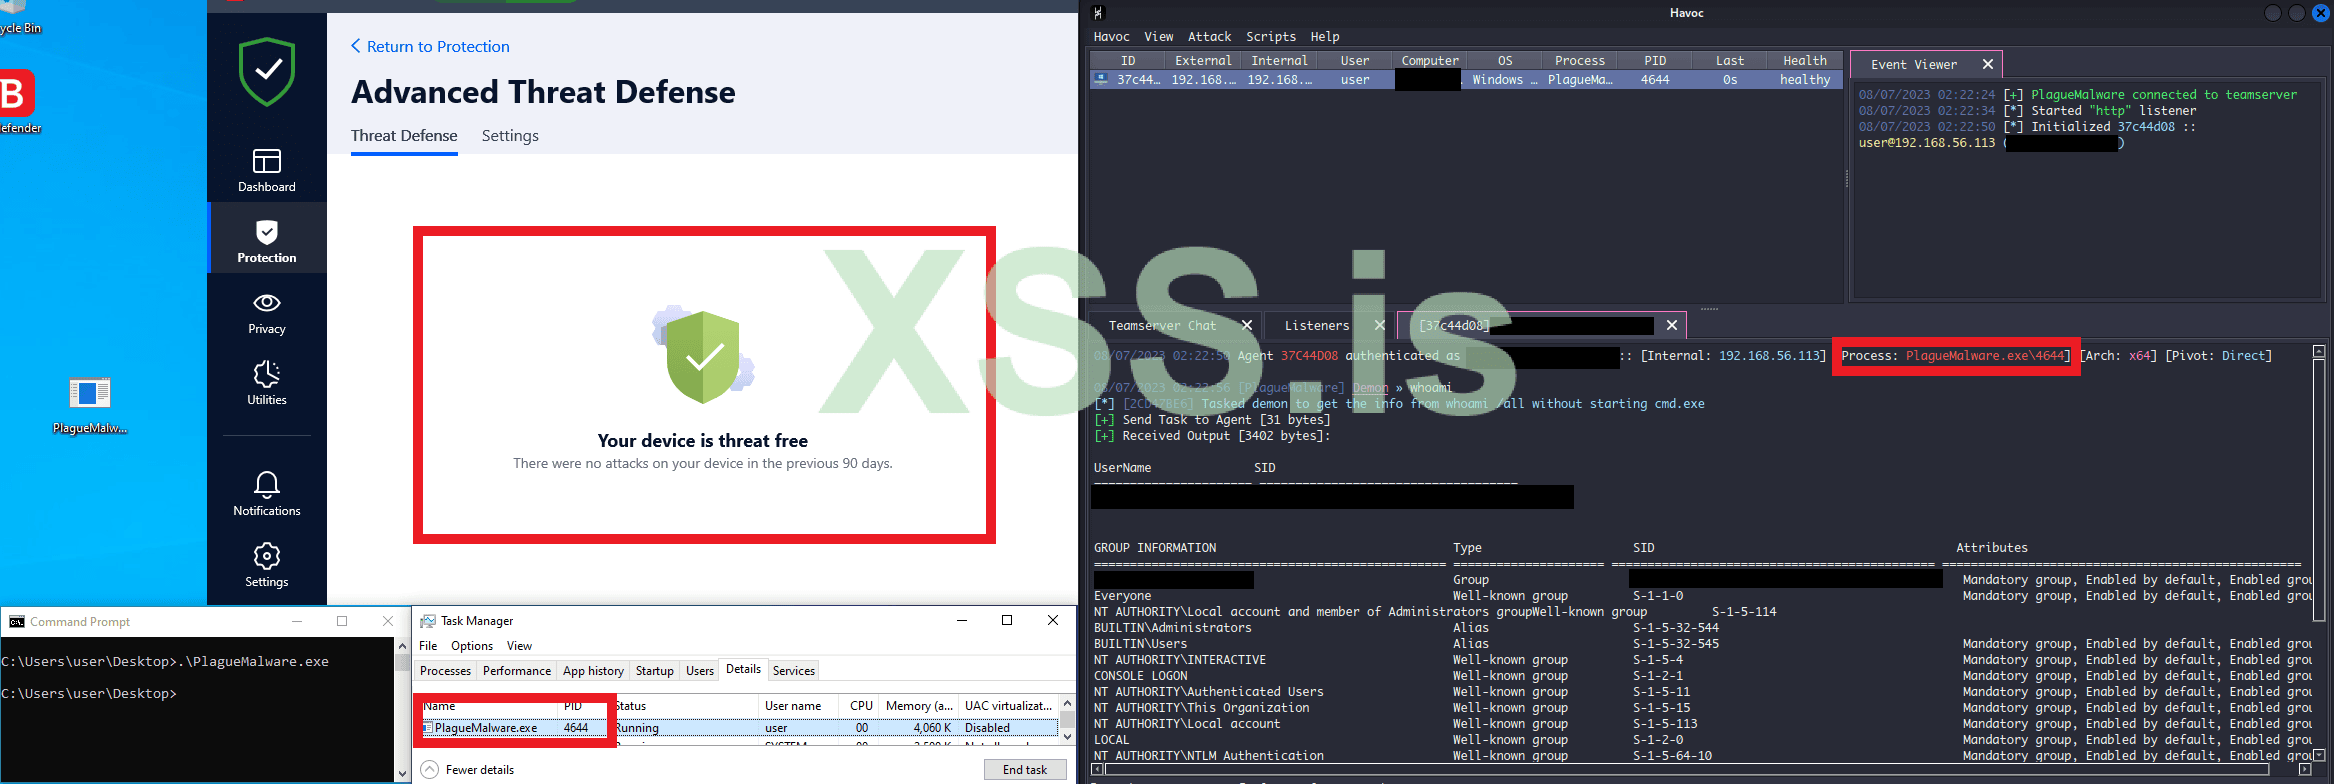
Task: Select the 37c44 agent session row
Action: coord(1466,80)
